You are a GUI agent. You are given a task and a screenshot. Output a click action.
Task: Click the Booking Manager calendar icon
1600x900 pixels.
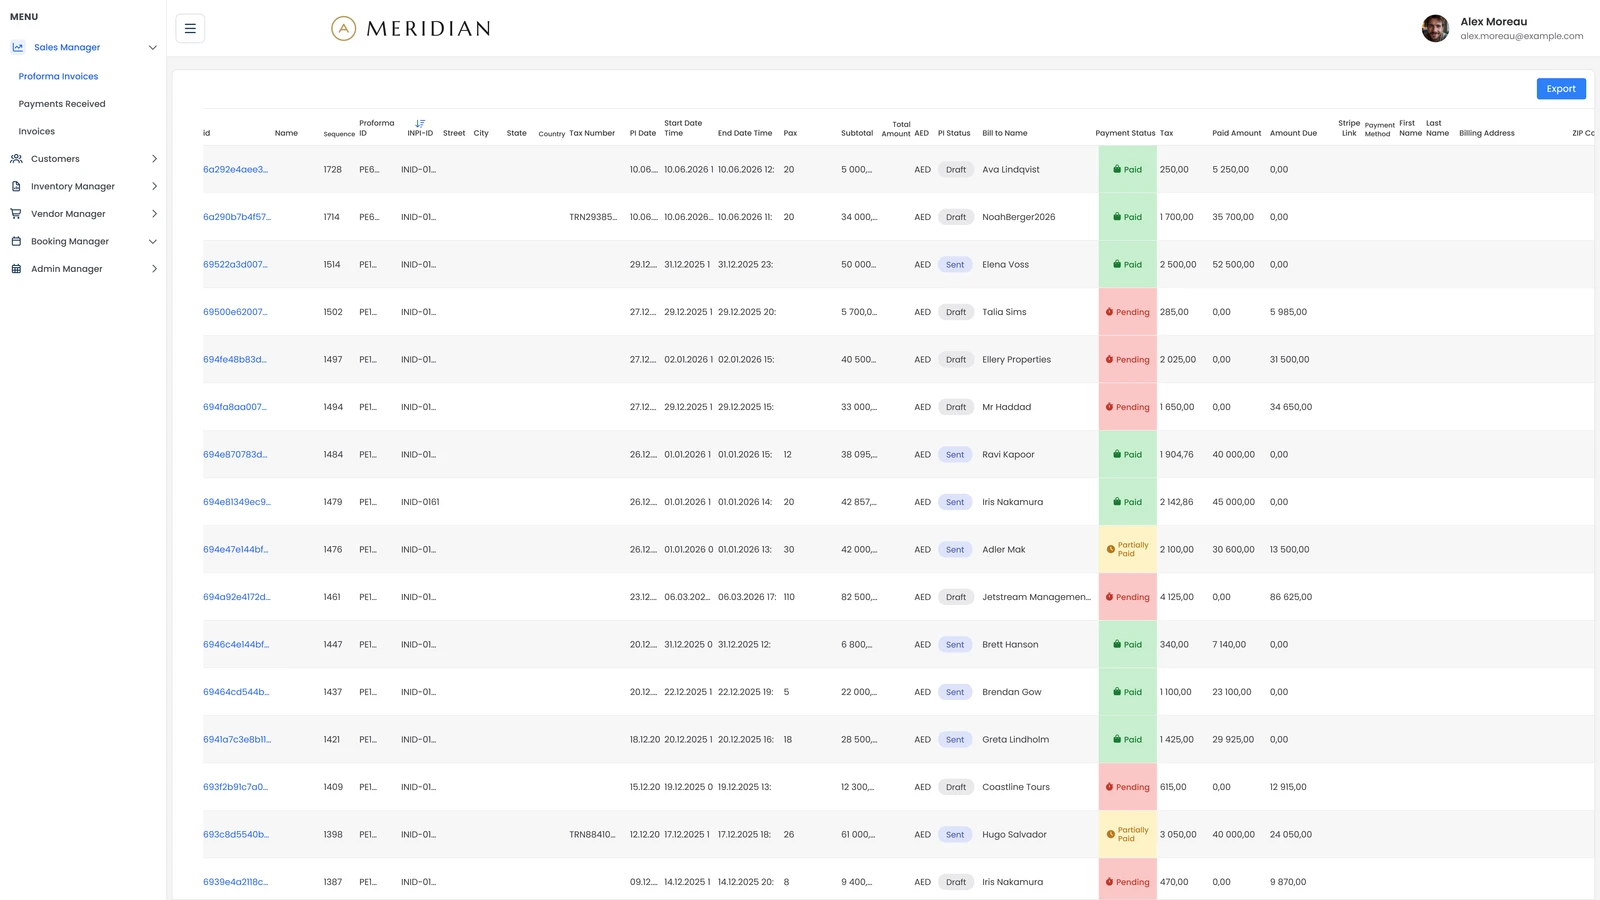tap(16, 241)
